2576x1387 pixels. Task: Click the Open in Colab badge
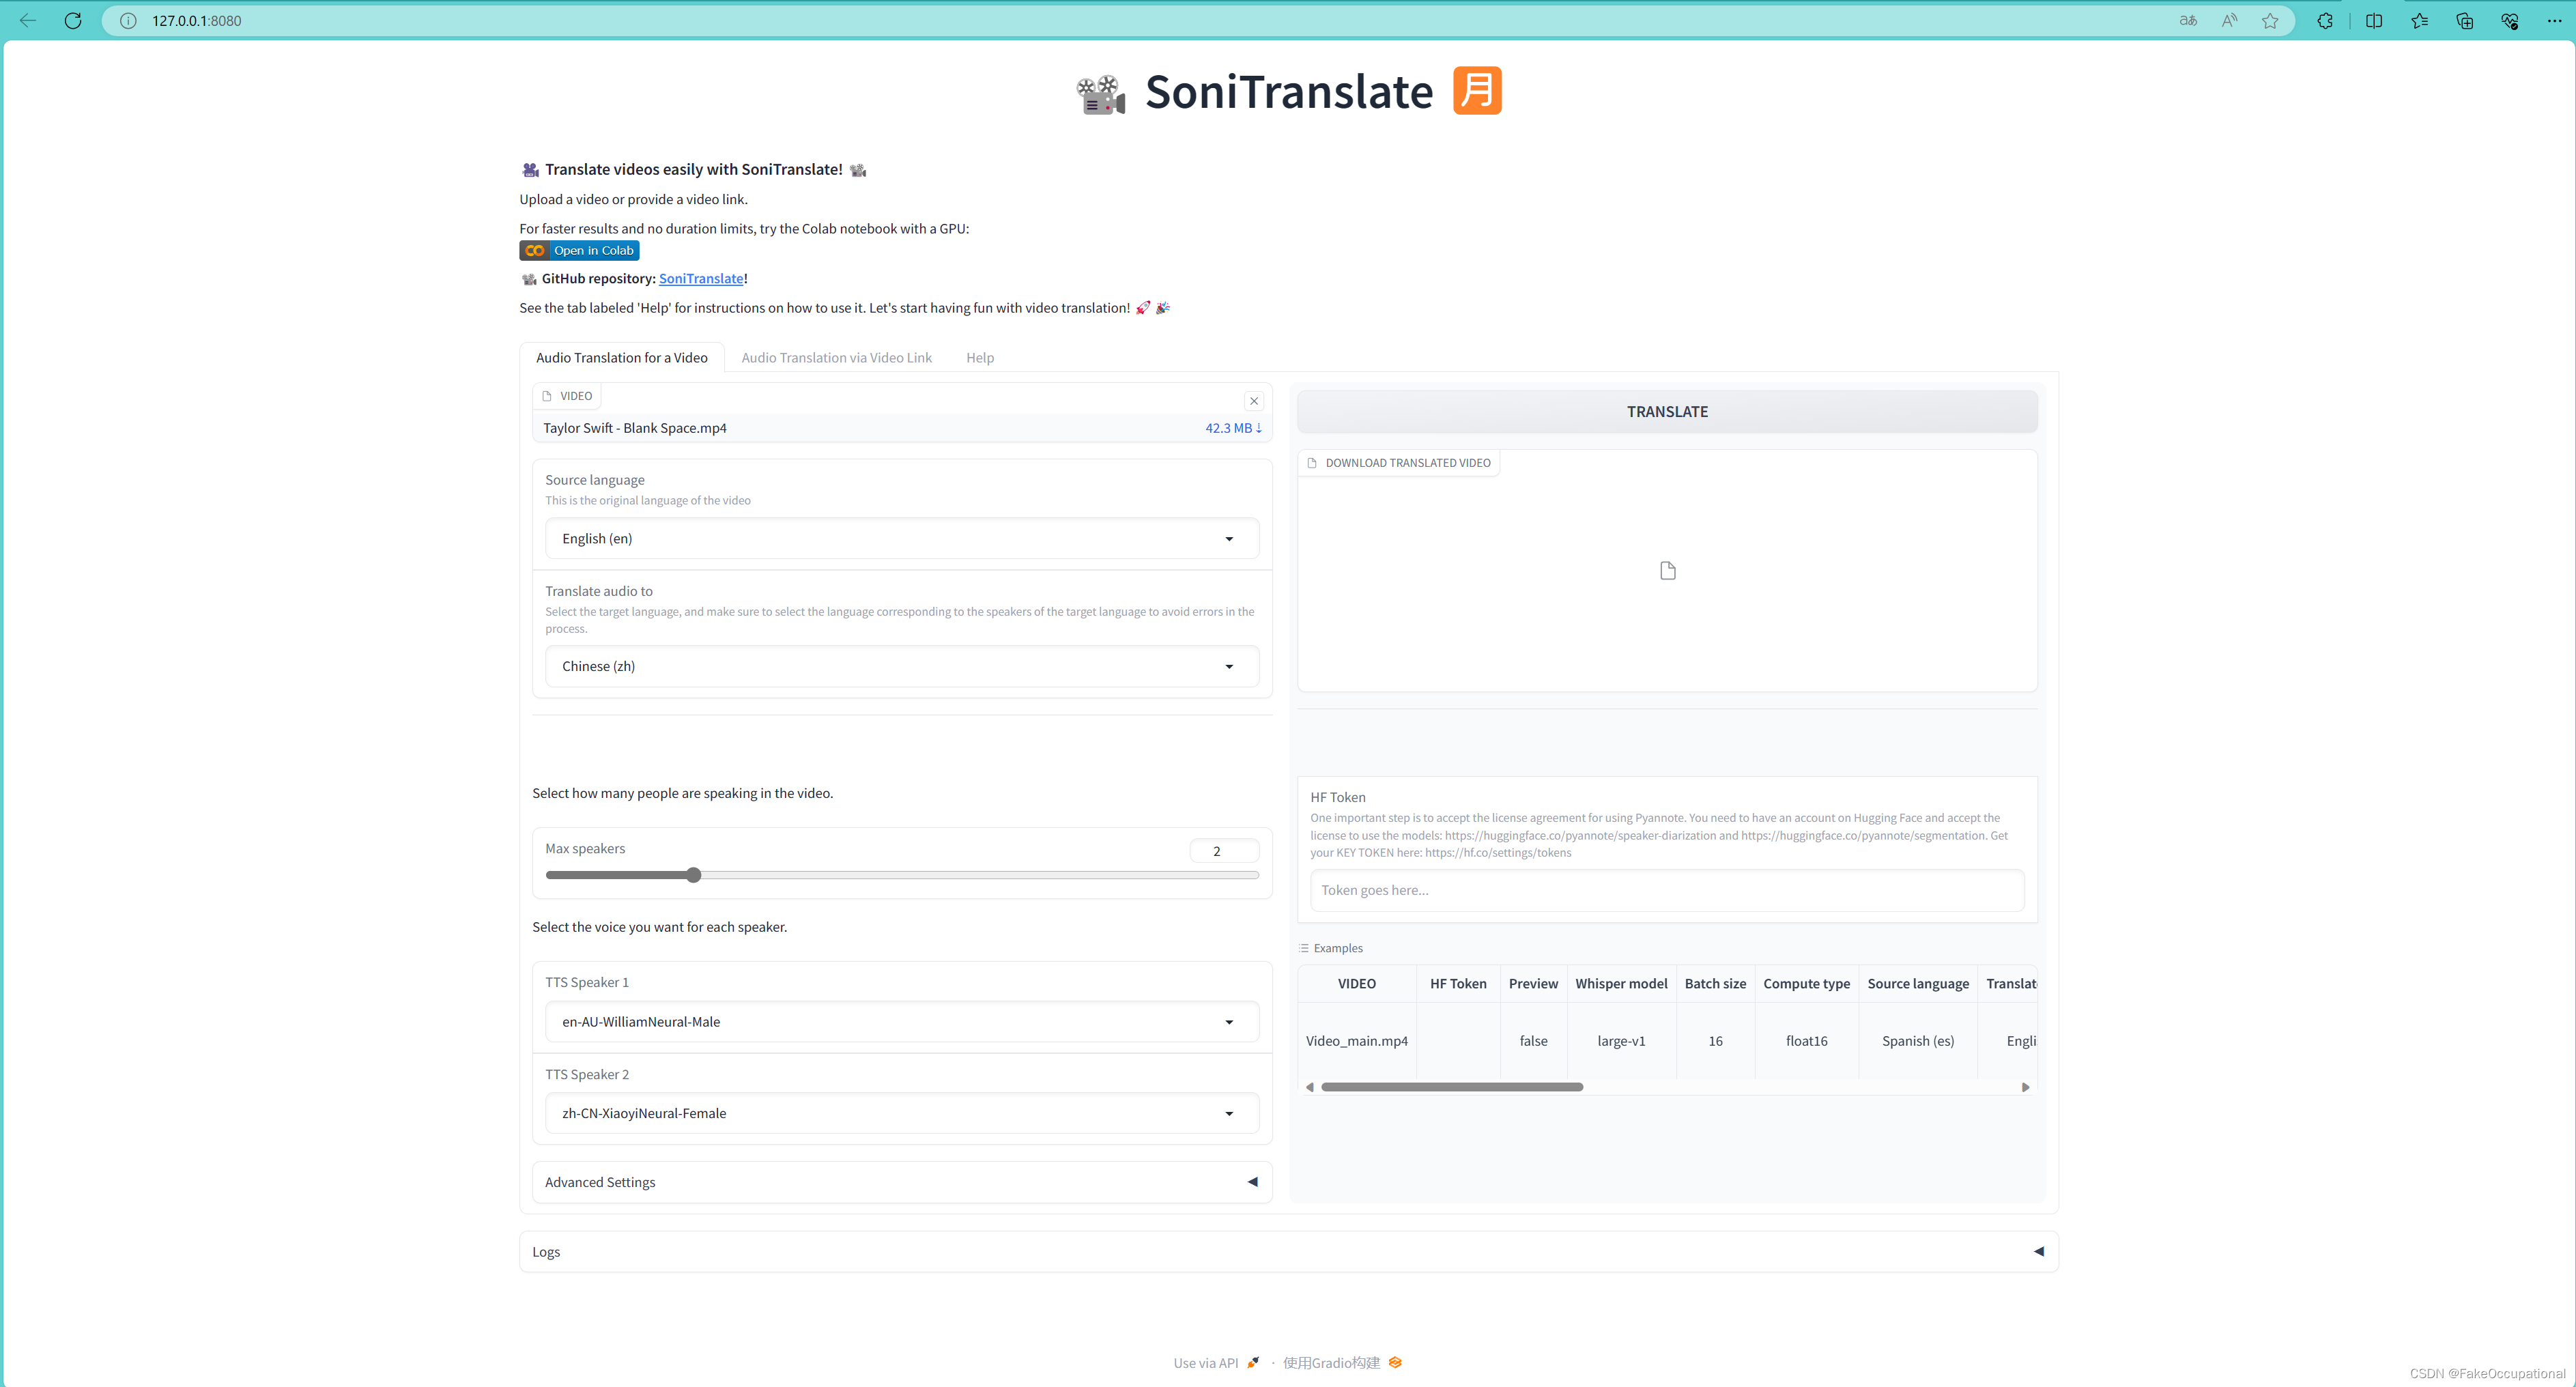(579, 251)
